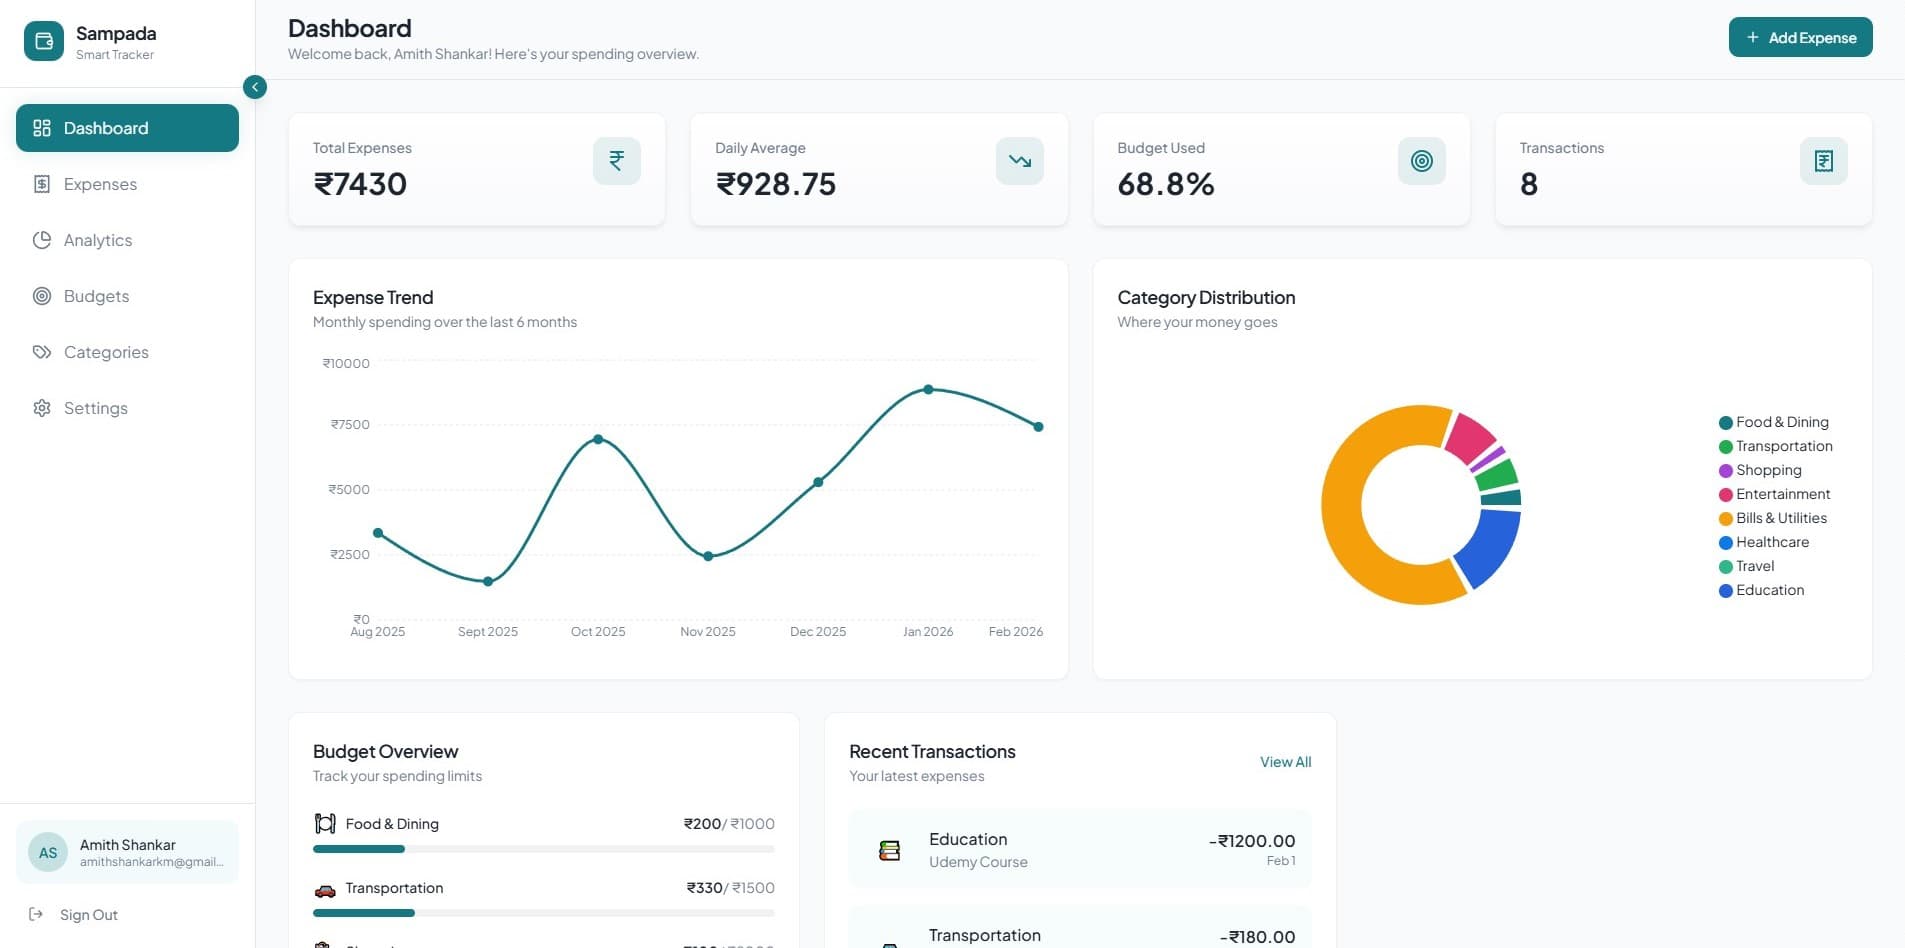1905x948 pixels.
Task: Click the rupee icon on Total Expenses card
Action: pos(617,160)
